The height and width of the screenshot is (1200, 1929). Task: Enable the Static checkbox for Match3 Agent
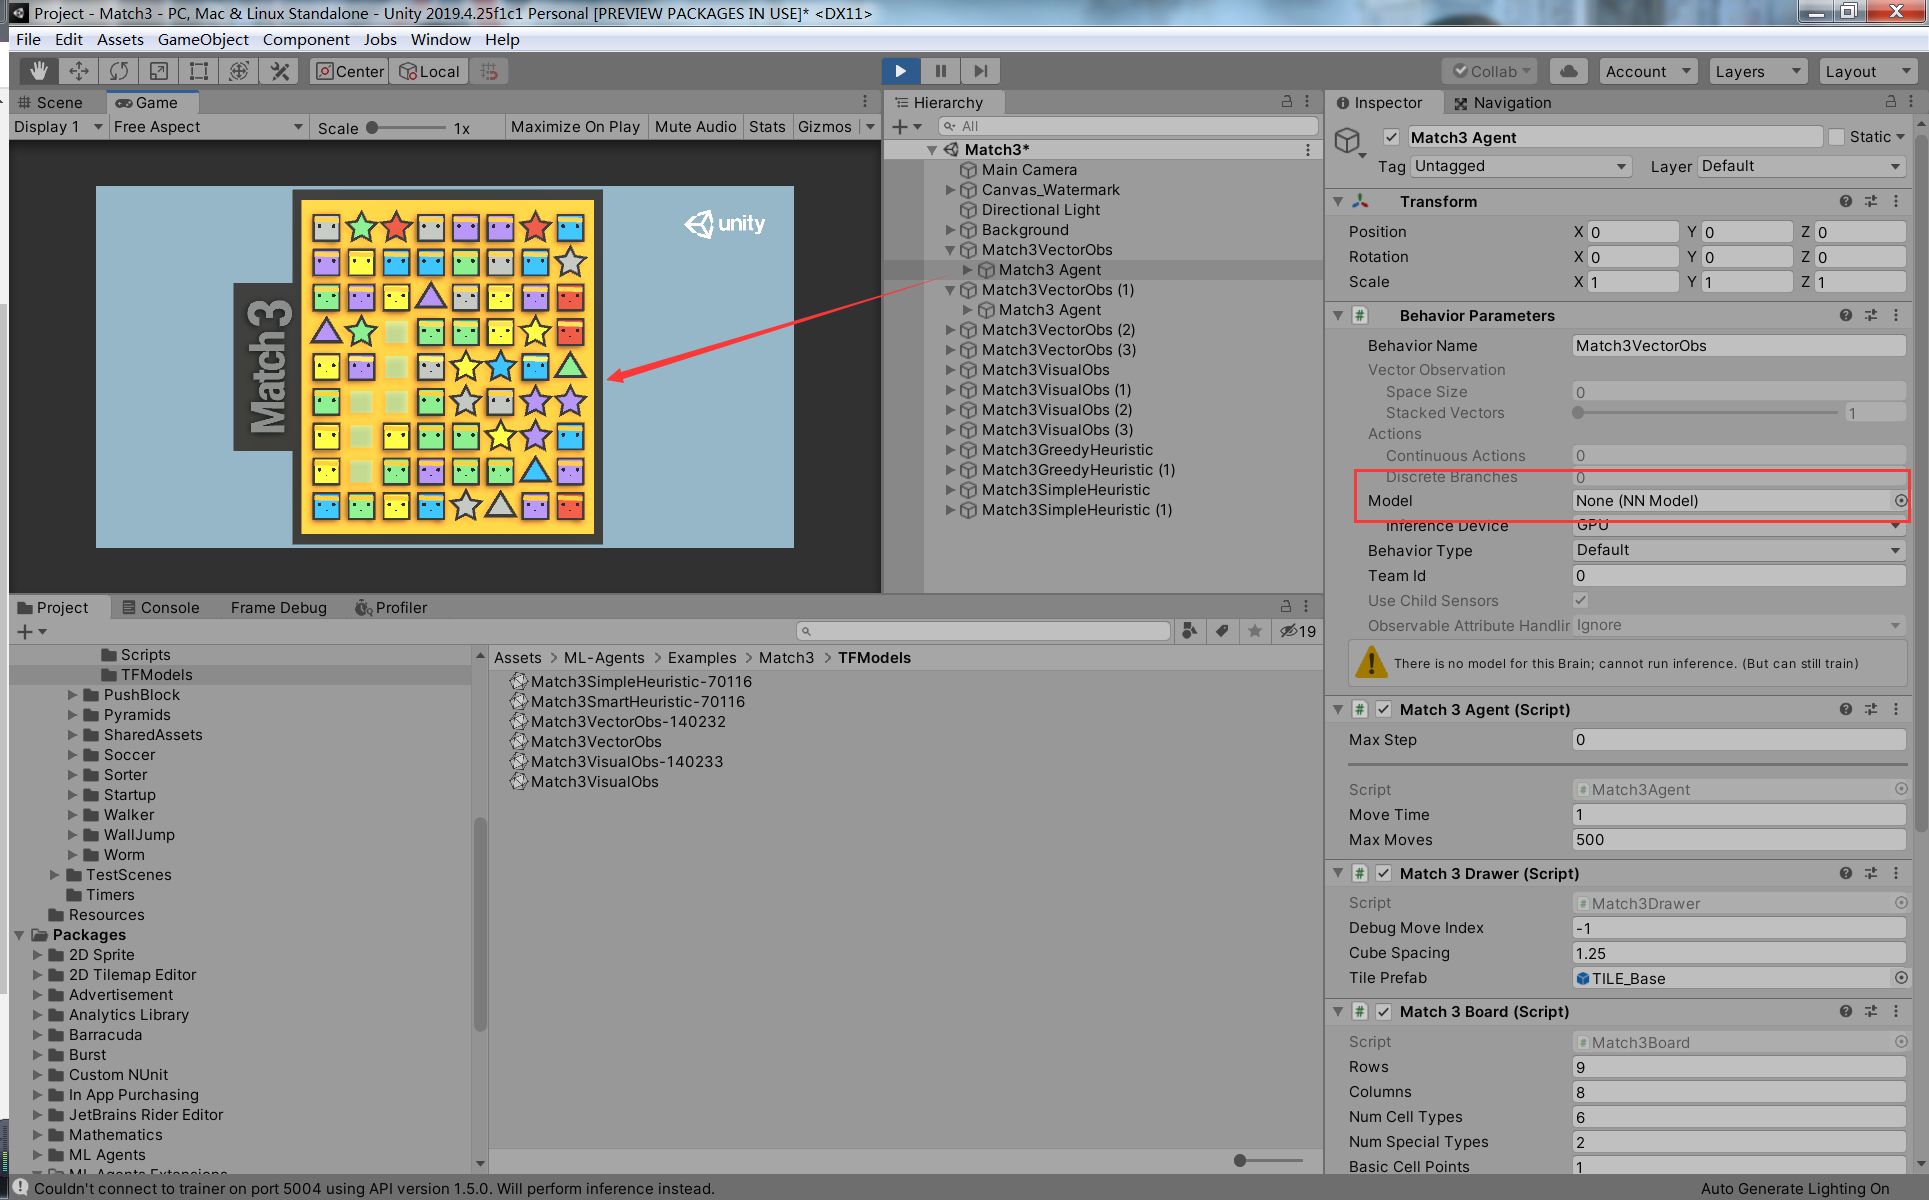click(x=1837, y=136)
